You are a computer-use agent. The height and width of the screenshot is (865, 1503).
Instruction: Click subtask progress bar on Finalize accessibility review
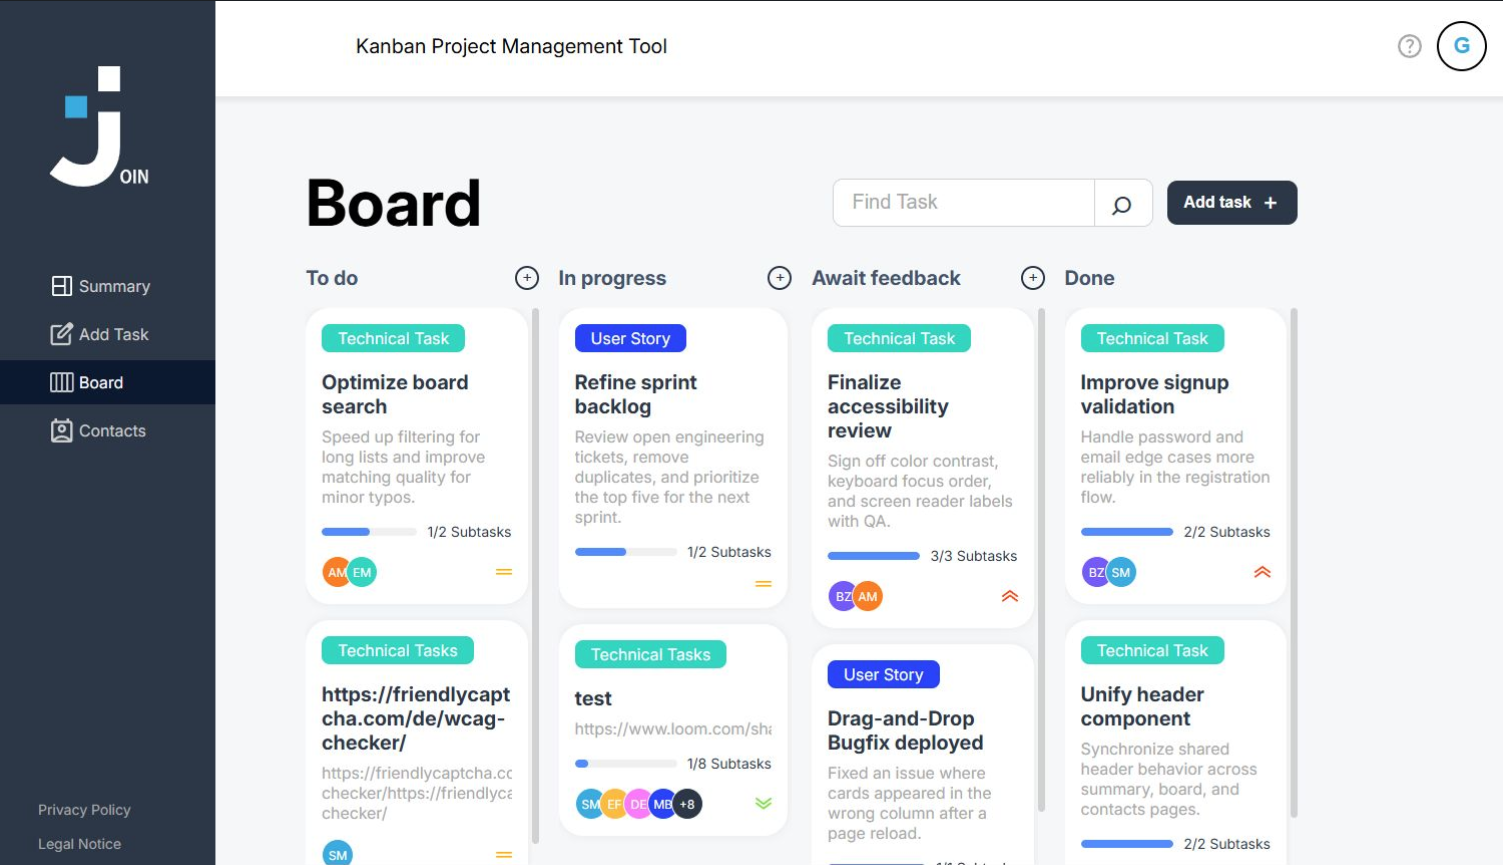tap(873, 556)
